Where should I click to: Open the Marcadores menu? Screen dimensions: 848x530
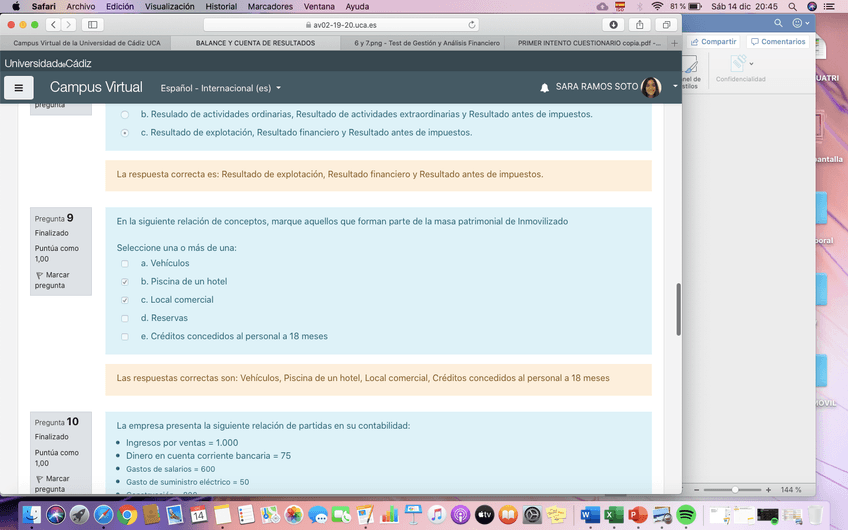[270, 6]
